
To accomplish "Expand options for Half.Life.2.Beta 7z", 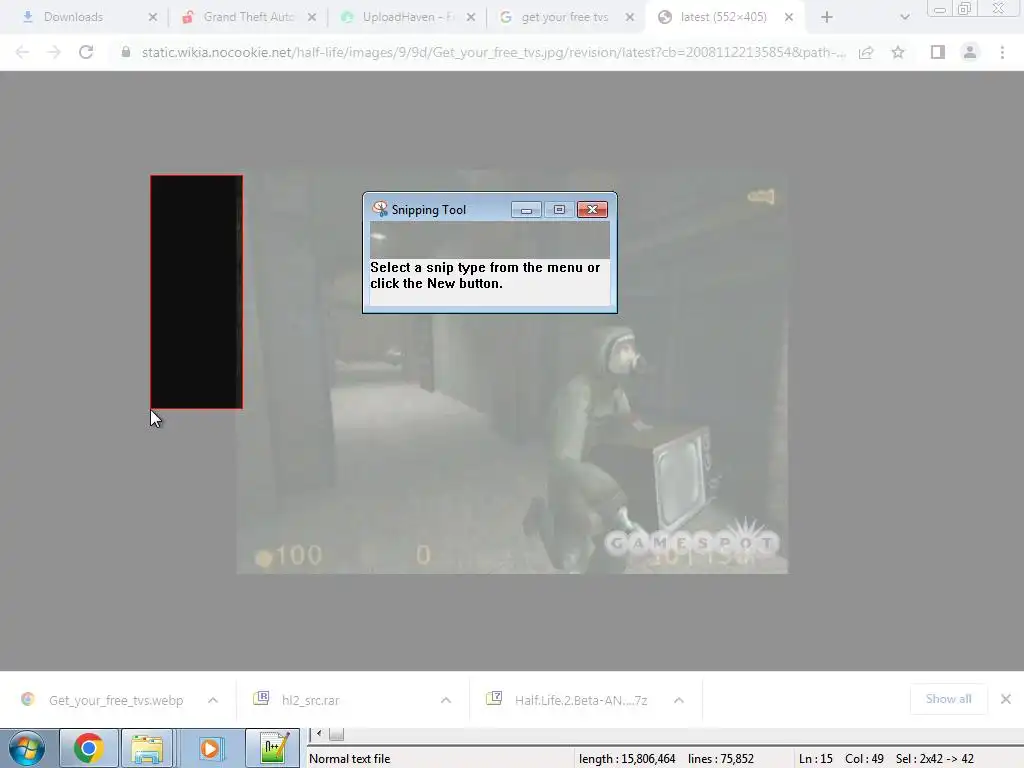I will (679, 700).
